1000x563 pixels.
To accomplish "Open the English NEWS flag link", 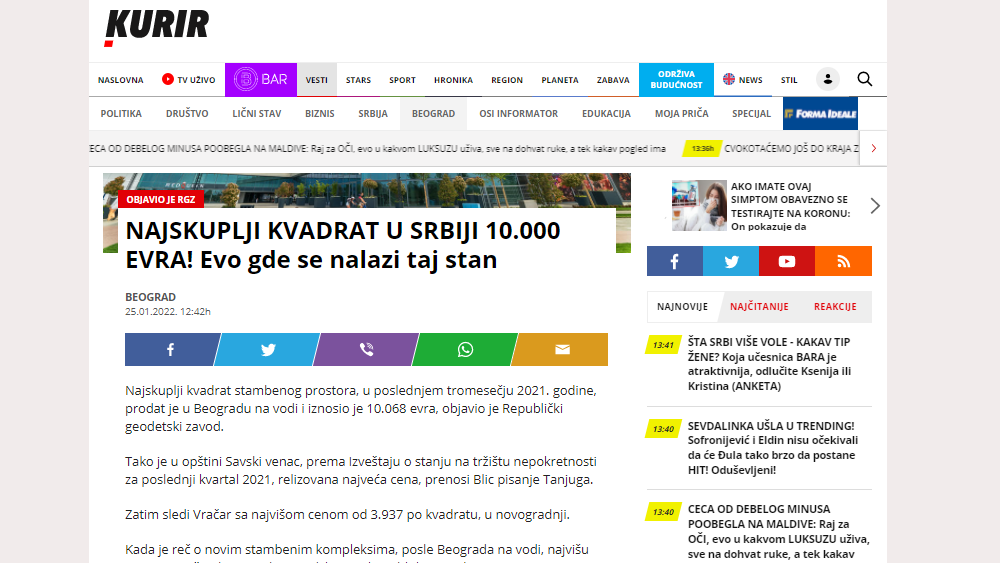I will (x=742, y=80).
